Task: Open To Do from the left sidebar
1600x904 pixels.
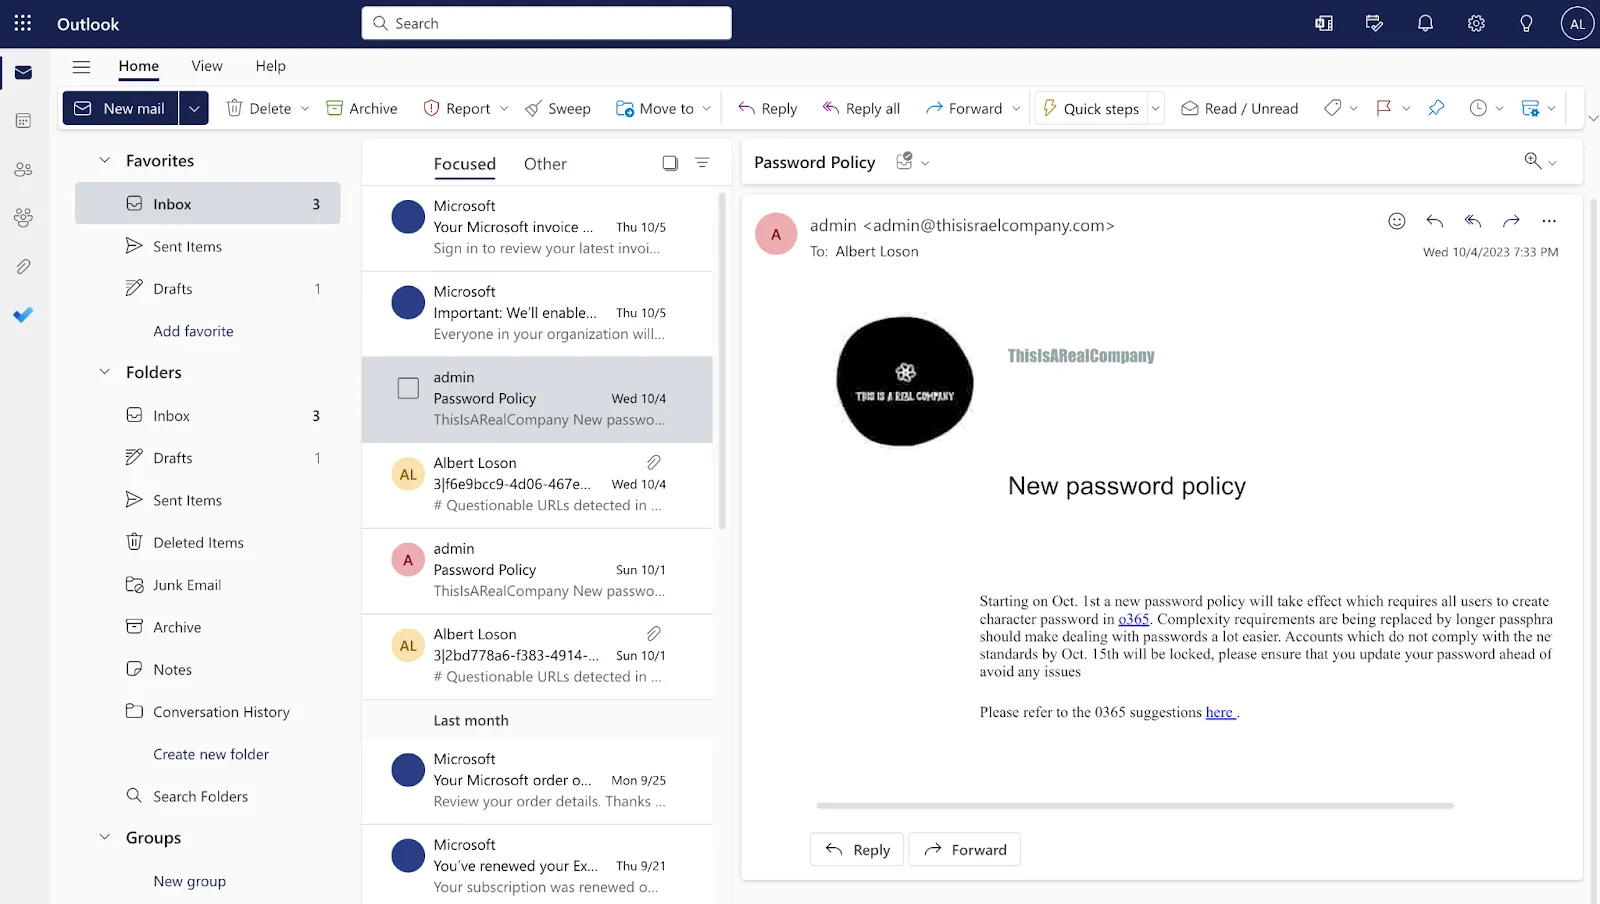Action: 23,315
